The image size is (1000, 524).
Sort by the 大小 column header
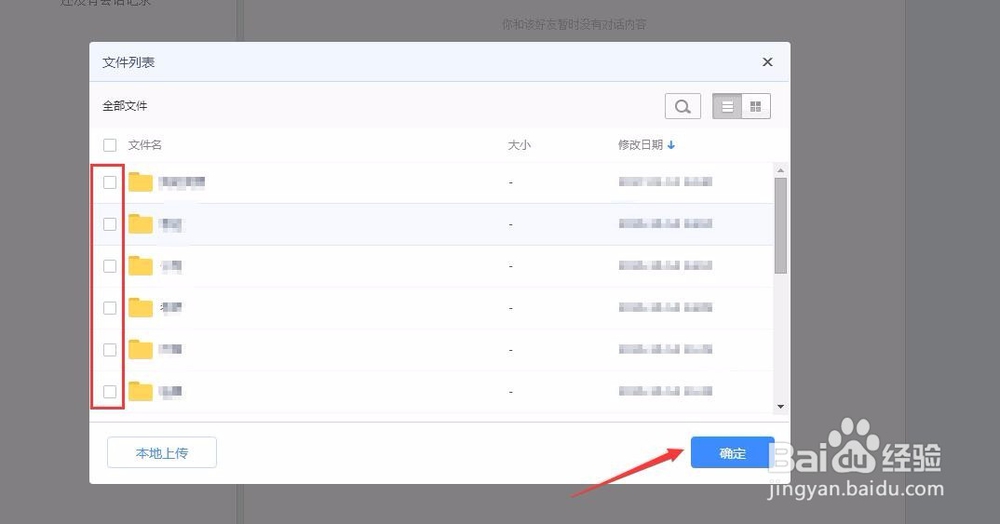pos(519,145)
